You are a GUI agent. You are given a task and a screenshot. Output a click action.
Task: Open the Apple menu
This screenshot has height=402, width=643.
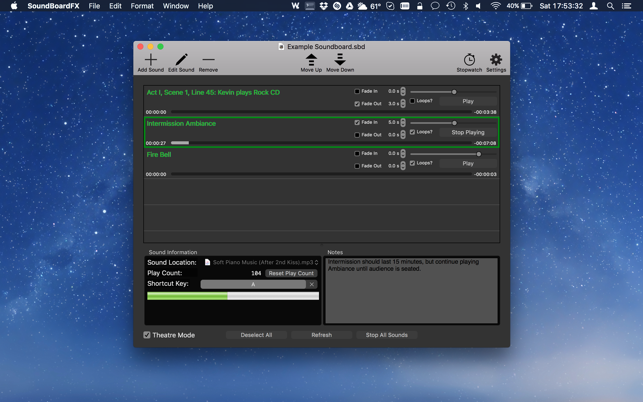[x=14, y=6]
